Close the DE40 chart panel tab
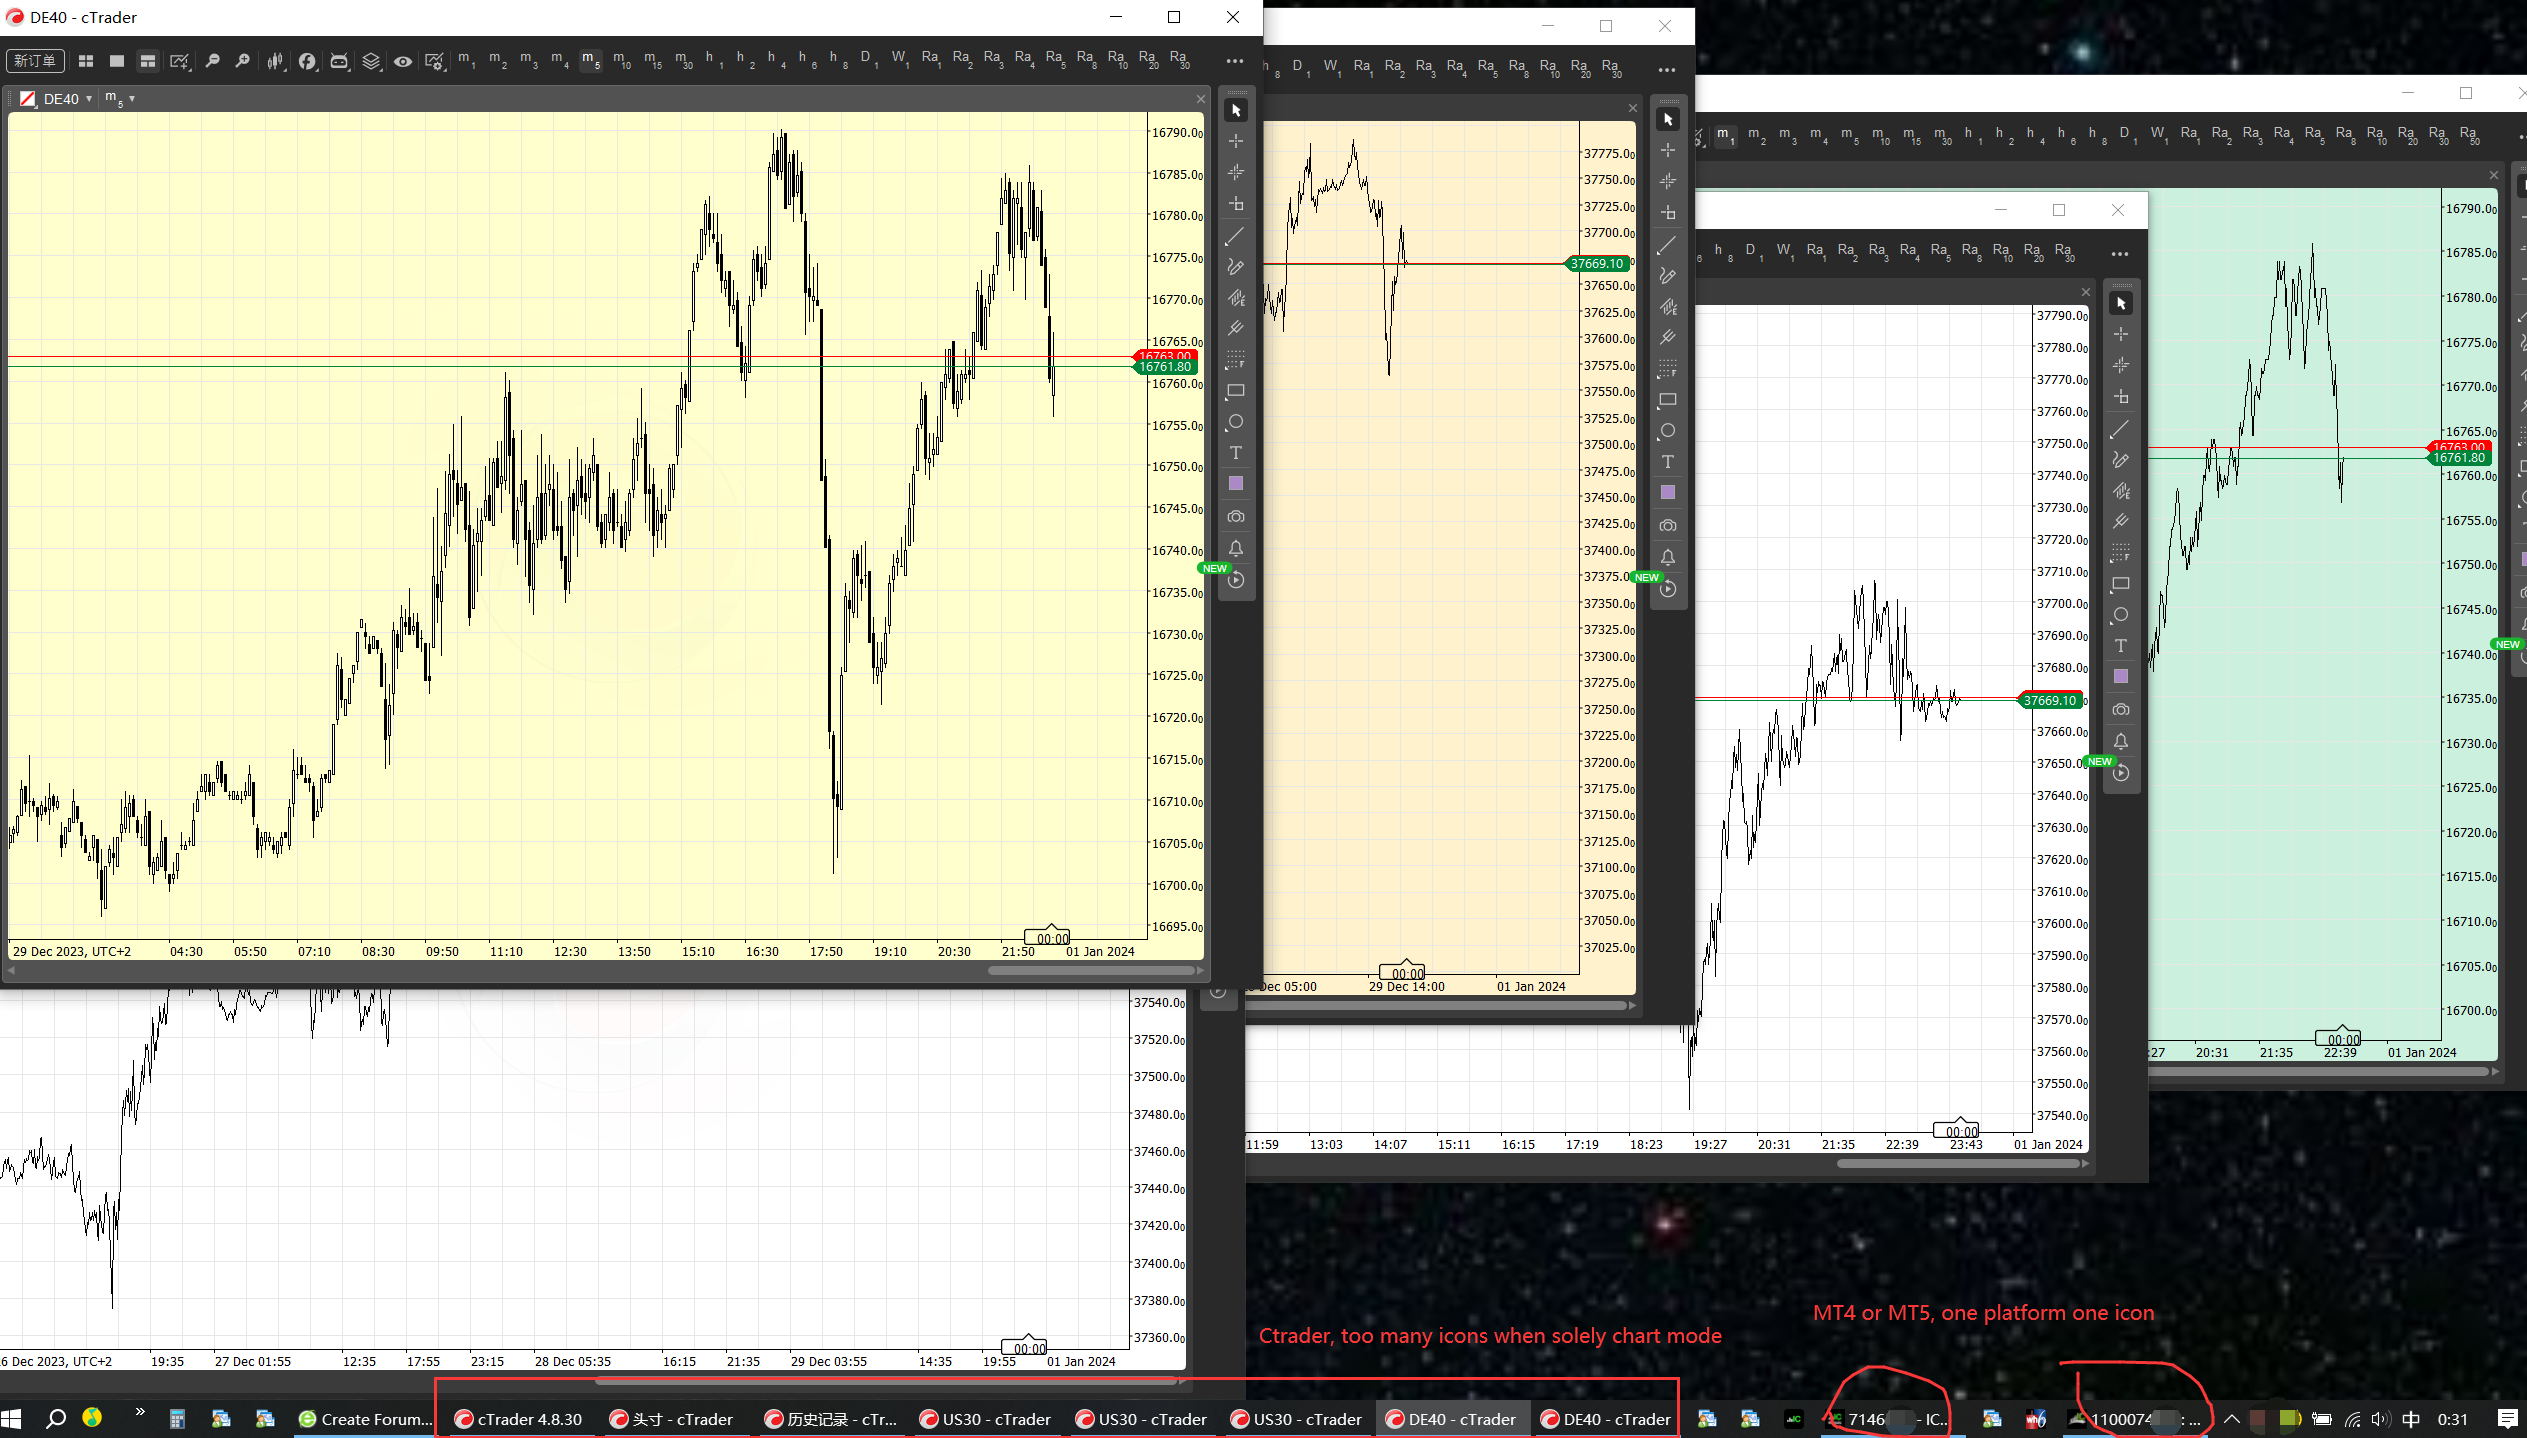This screenshot has width=2527, height=1438. click(1201, 99)
